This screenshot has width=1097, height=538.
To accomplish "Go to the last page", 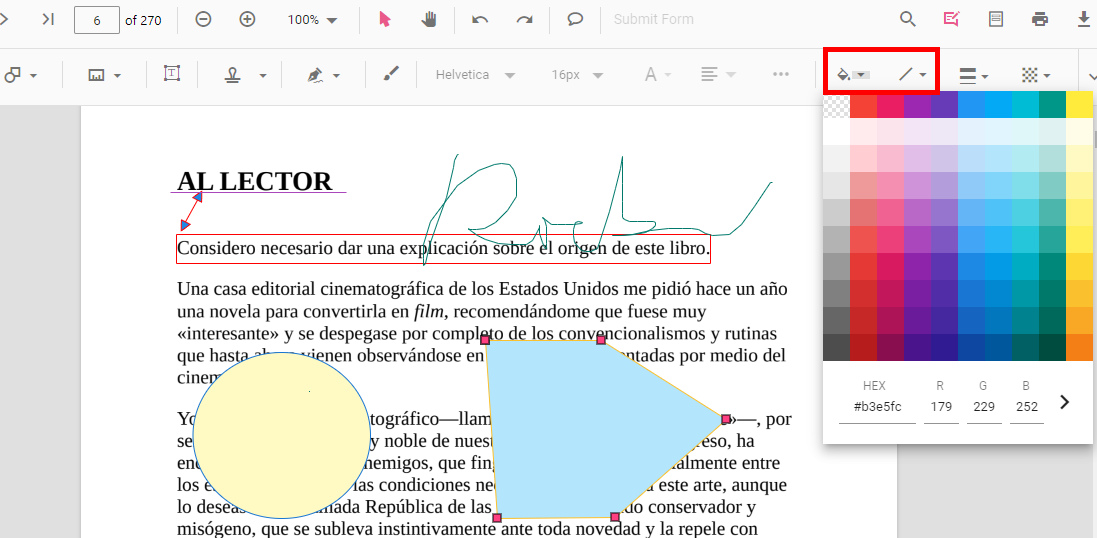I will click(x=48, y=19).
